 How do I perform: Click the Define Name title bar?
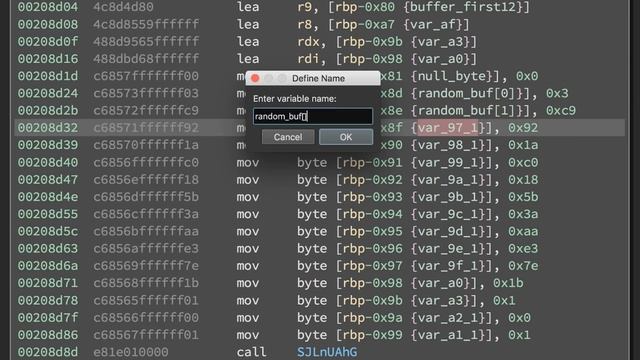coord(313,78)
